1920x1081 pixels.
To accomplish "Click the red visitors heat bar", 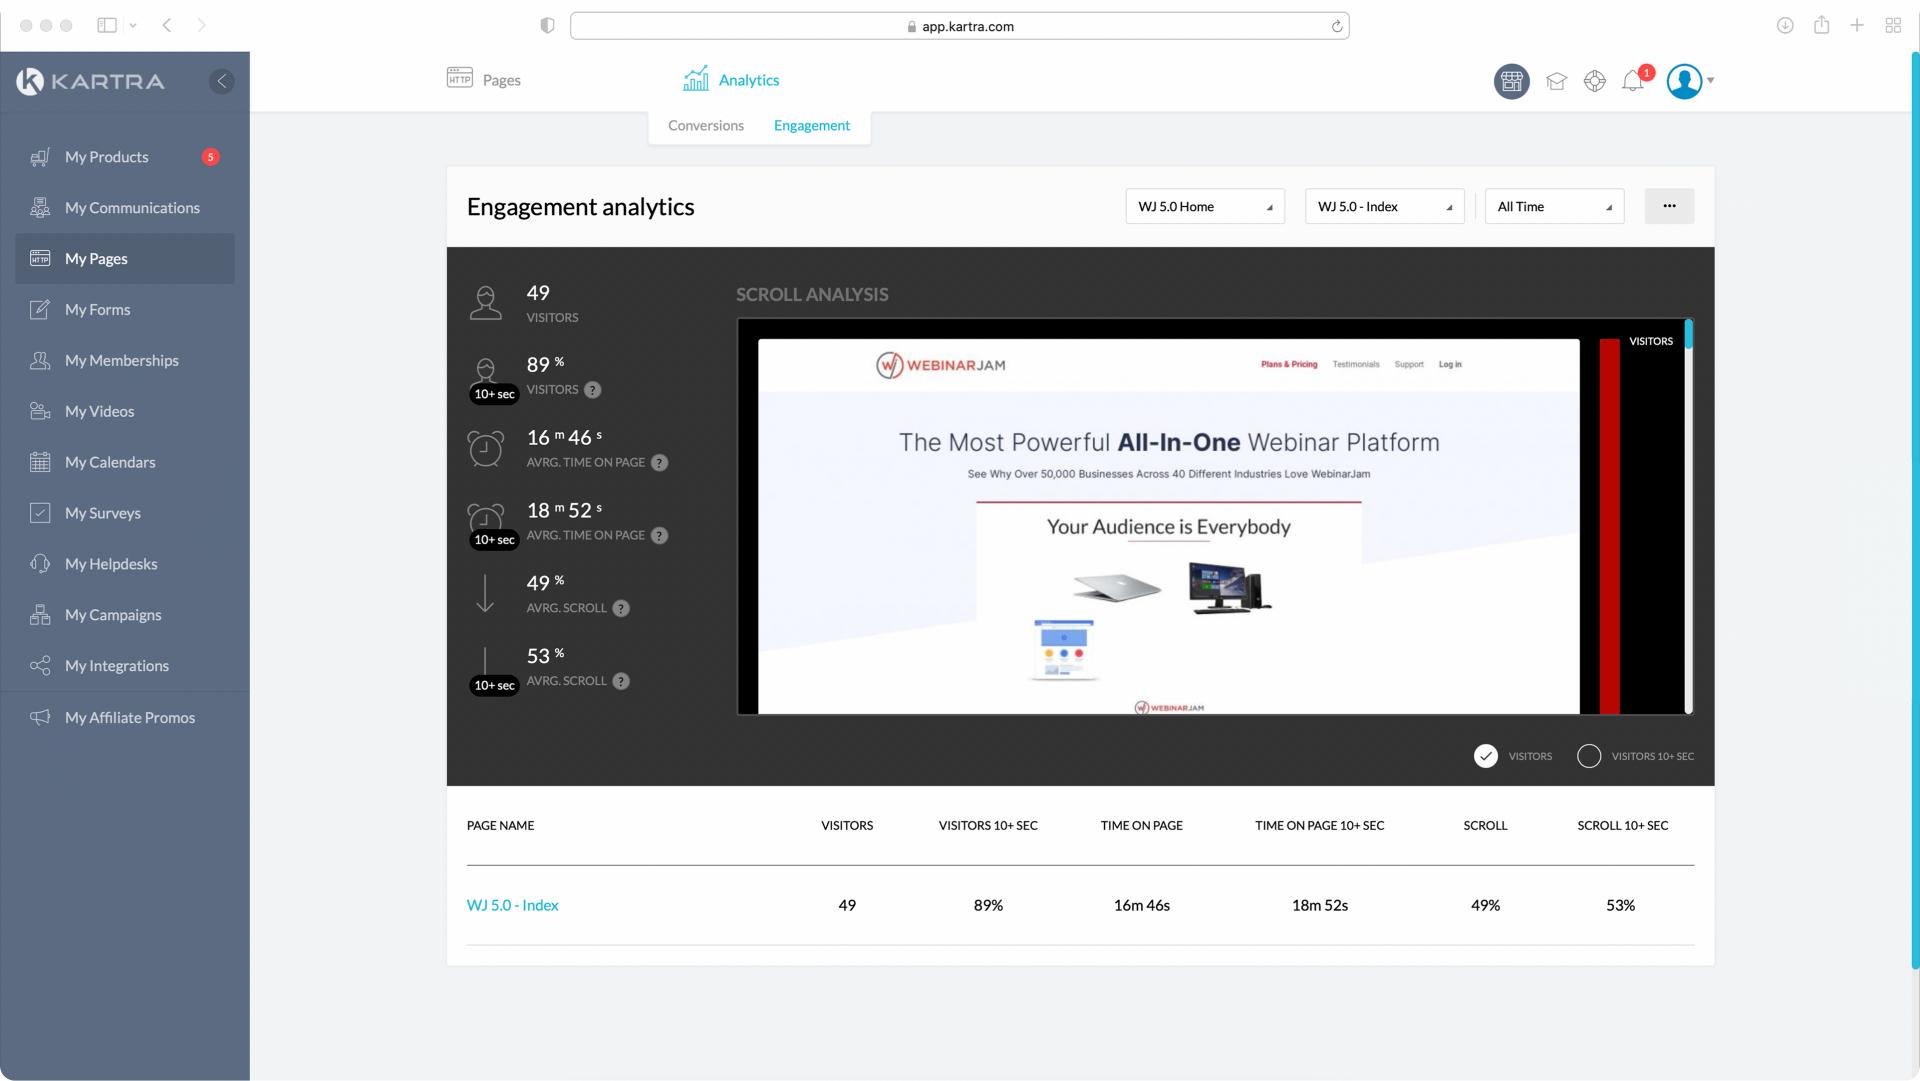I will coord(1609,525).
